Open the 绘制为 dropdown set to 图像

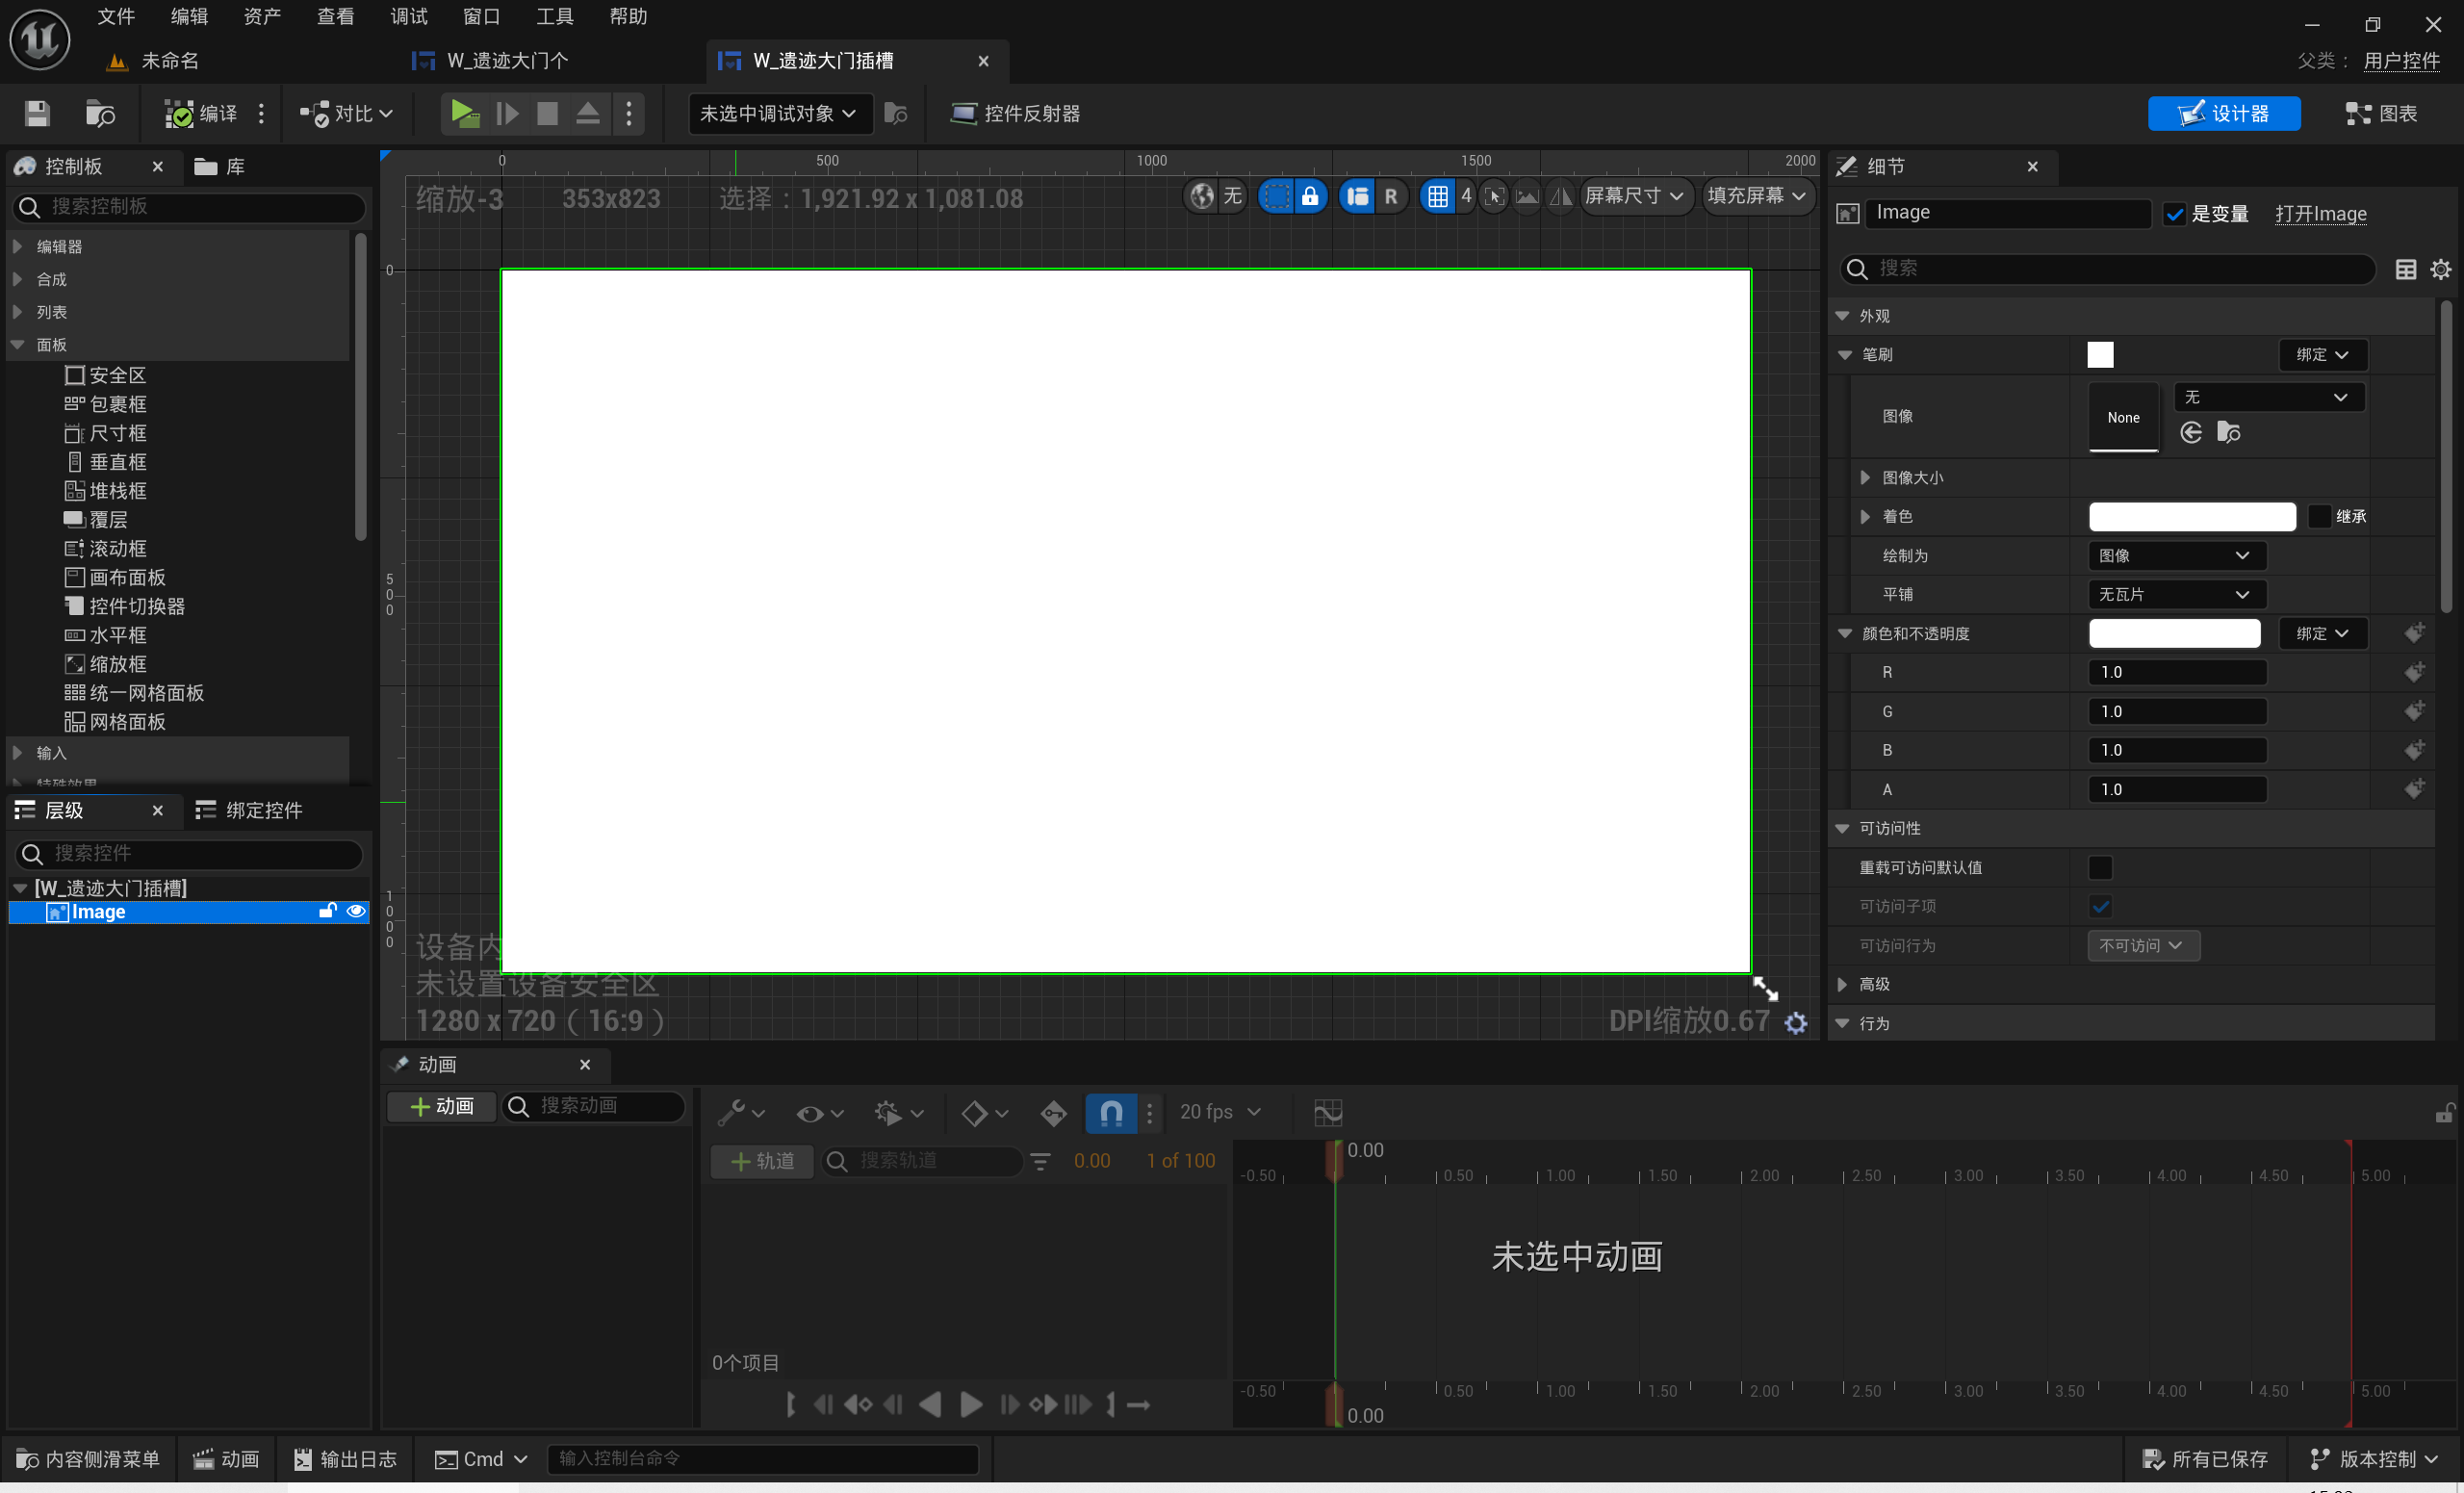click(x=2176, y=556)
